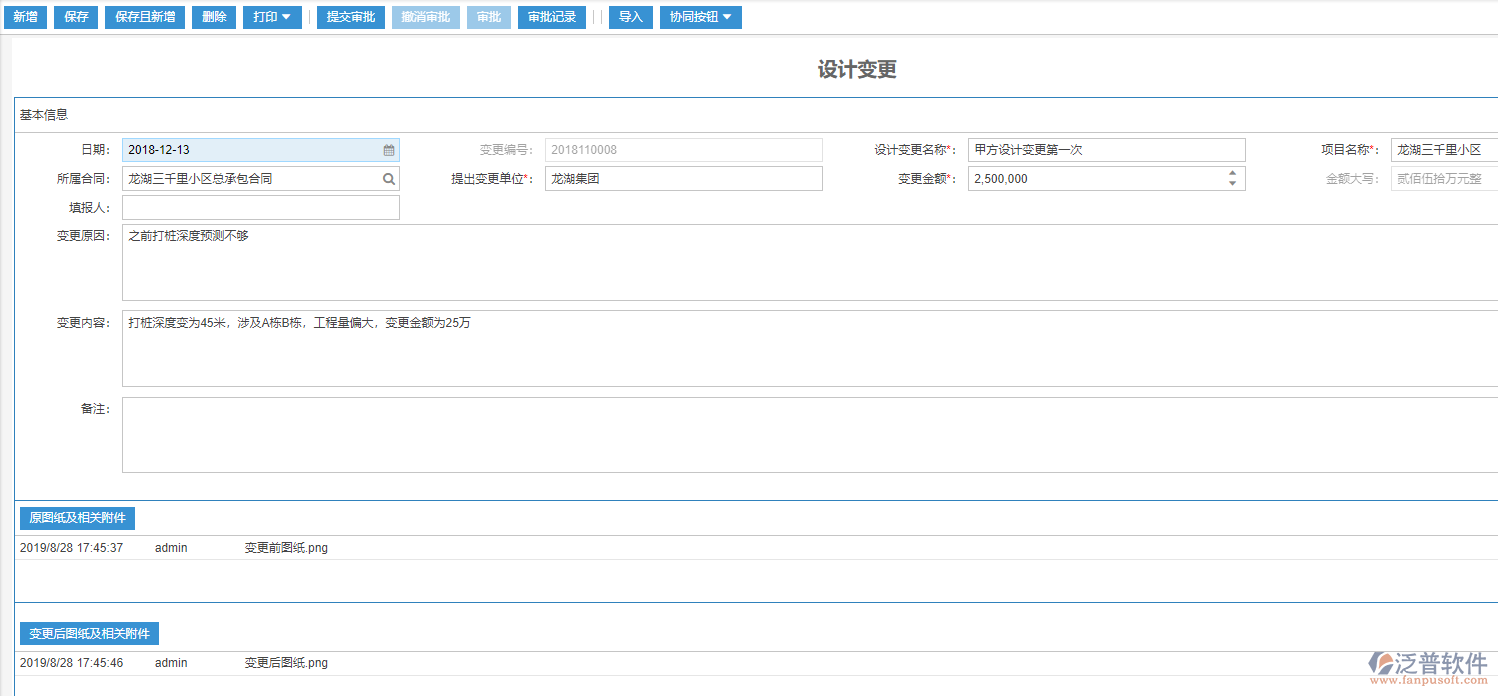Click 导入 to import data
Viewport: 1498px width, 696px height.
(630, 17)
